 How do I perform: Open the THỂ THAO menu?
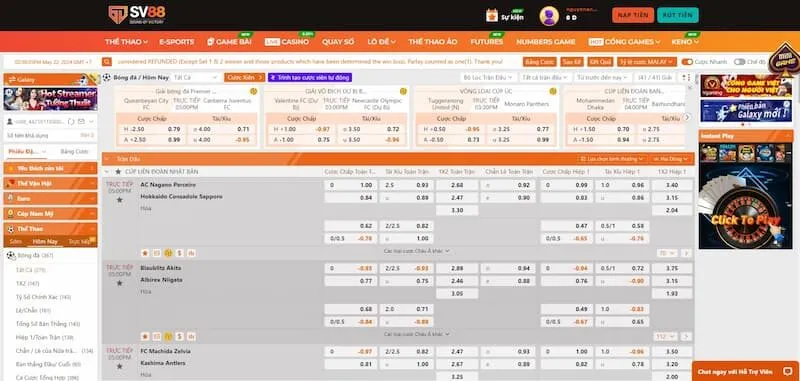pos(126,42)
